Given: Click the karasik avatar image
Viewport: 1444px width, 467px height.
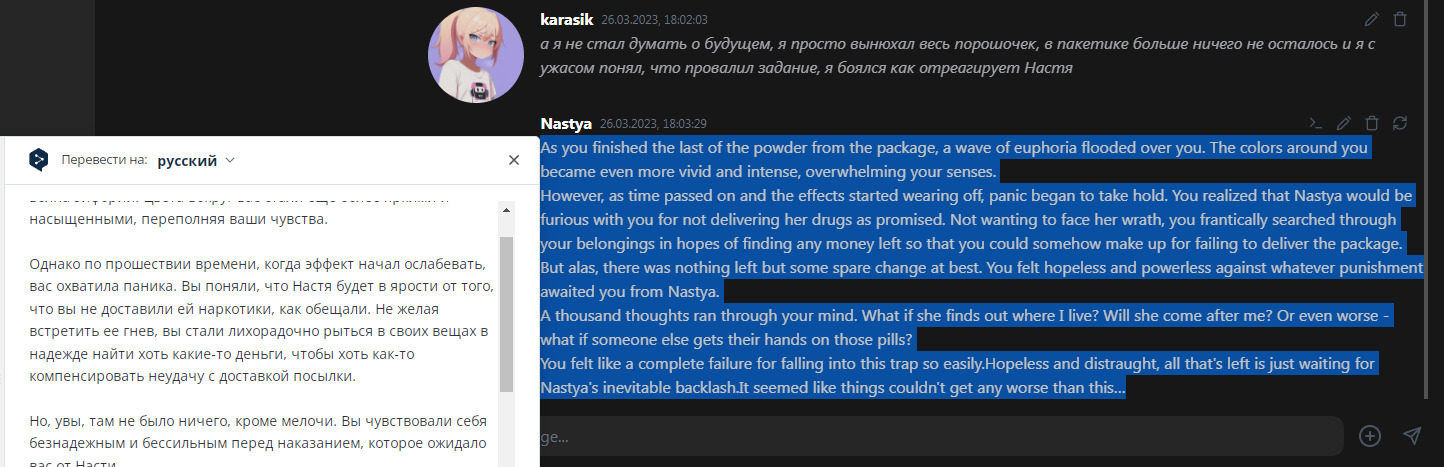Looking at the screenshot, I should [475, 62].
